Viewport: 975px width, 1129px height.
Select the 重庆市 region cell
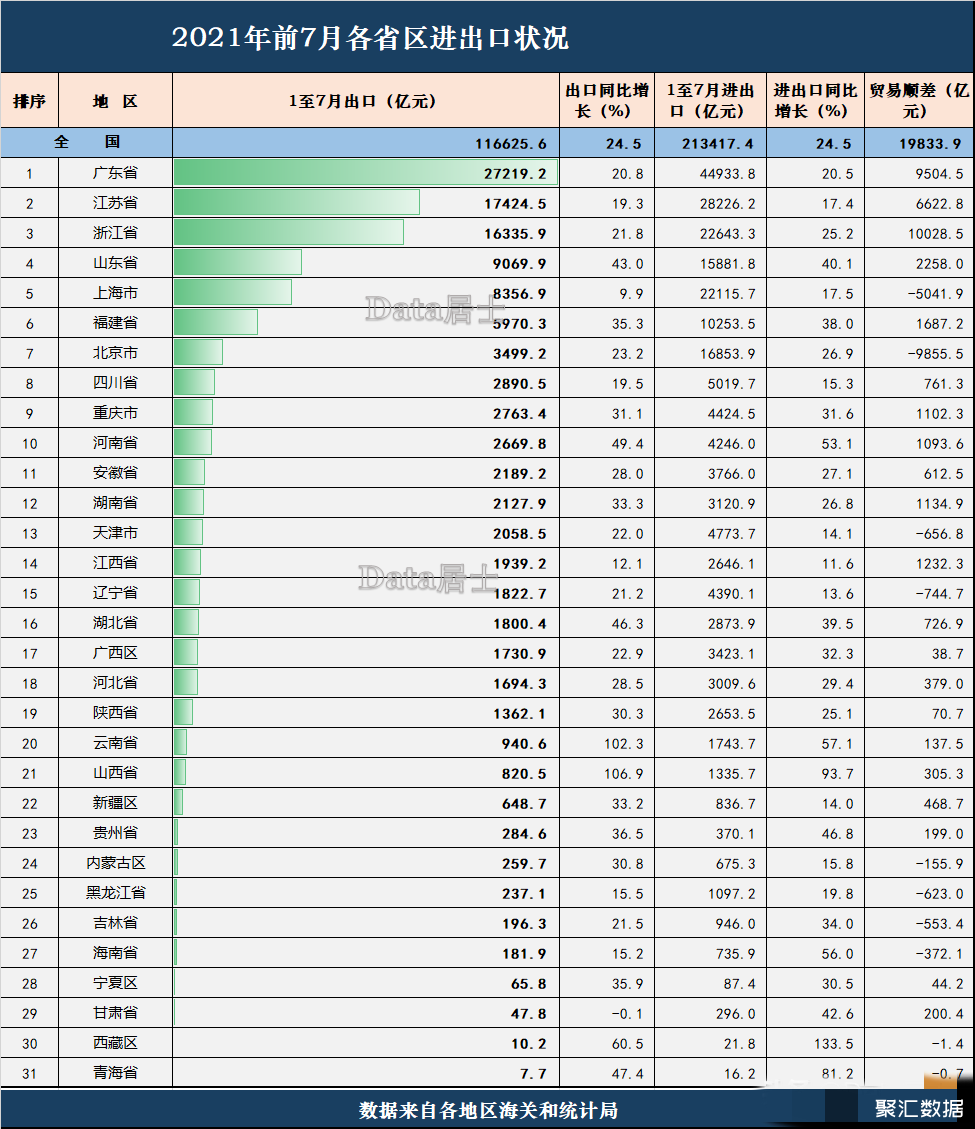point(115,413)
